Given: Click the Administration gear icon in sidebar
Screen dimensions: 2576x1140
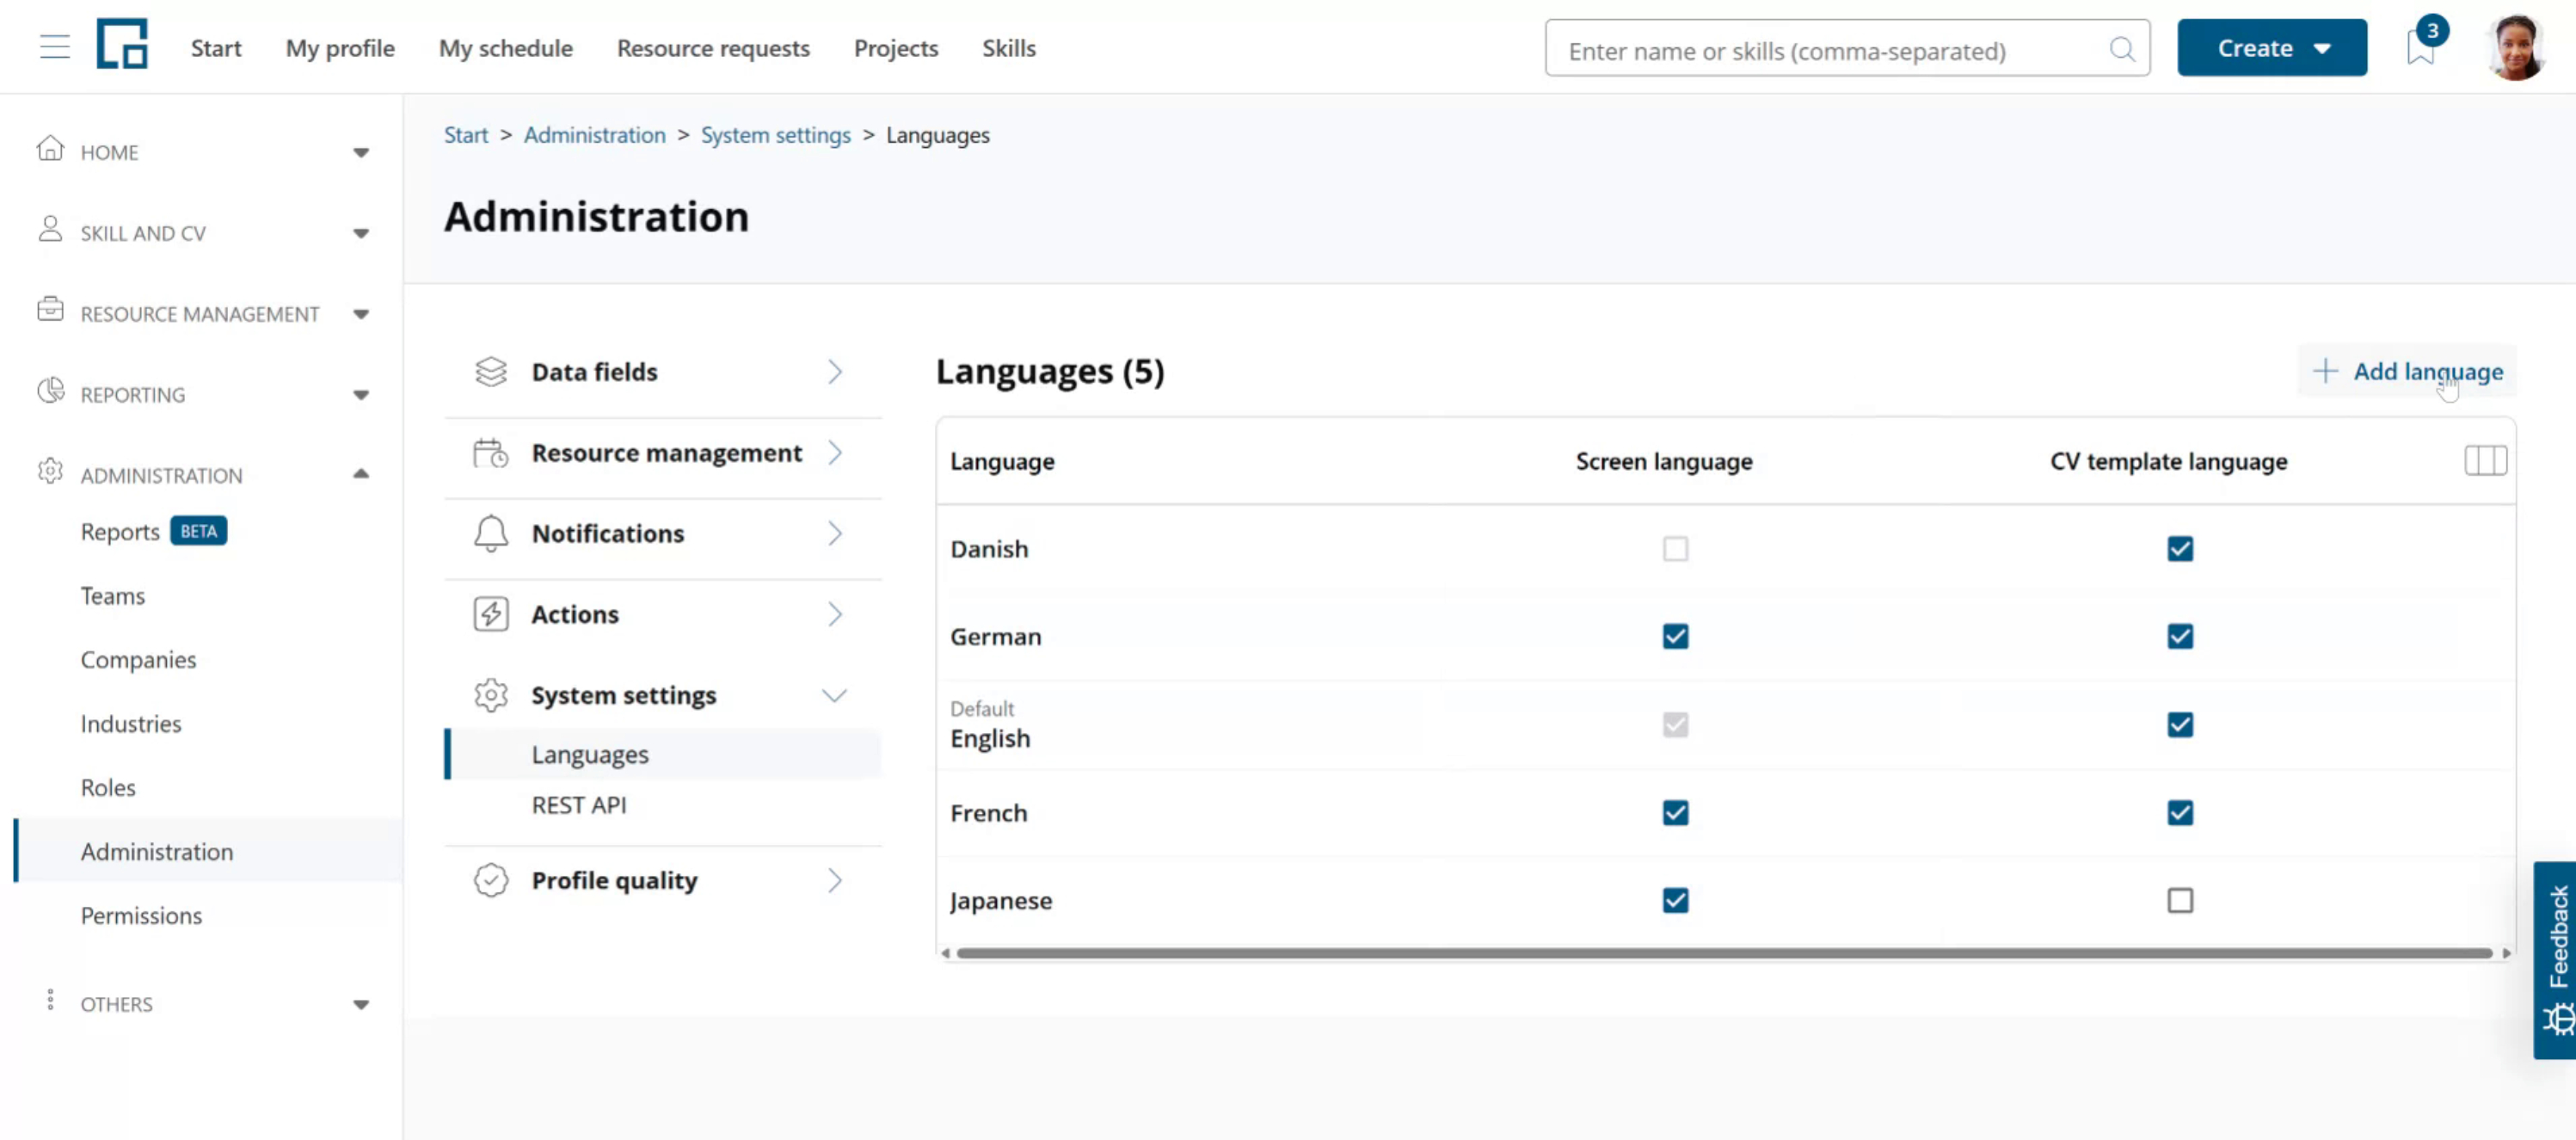Looking at the screenshot, I should [50, 472].
